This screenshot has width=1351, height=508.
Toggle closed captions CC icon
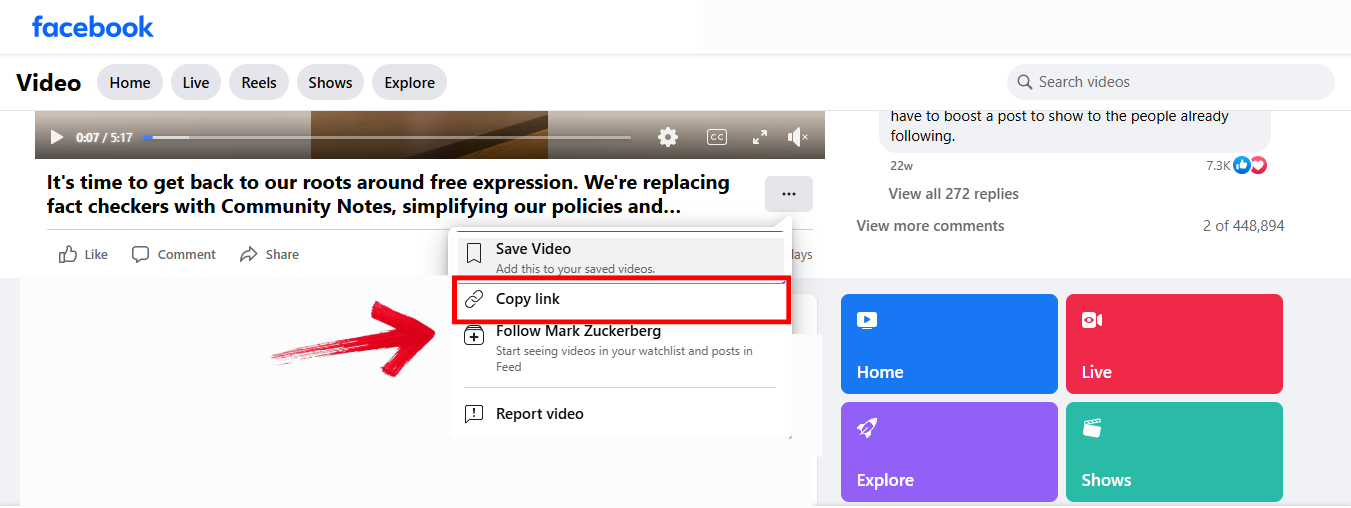pyautogui.click(x=716, y=137)
